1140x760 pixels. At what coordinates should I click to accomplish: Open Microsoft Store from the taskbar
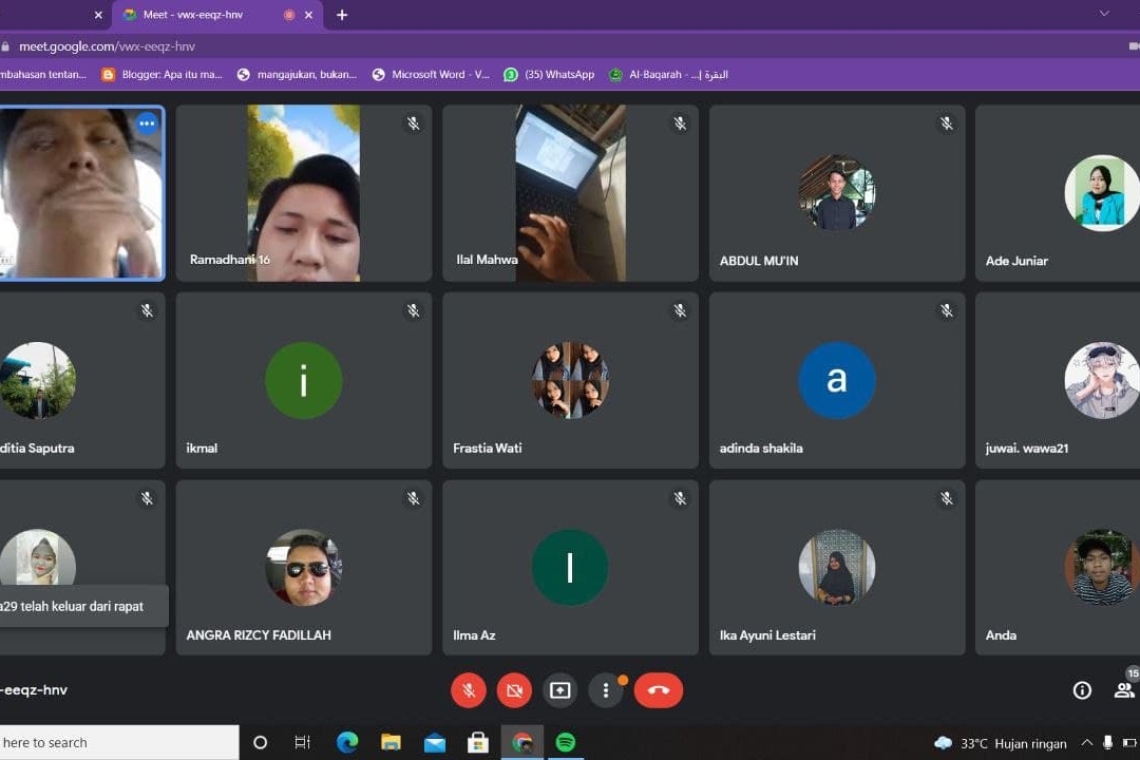click(x=478, y=743)
